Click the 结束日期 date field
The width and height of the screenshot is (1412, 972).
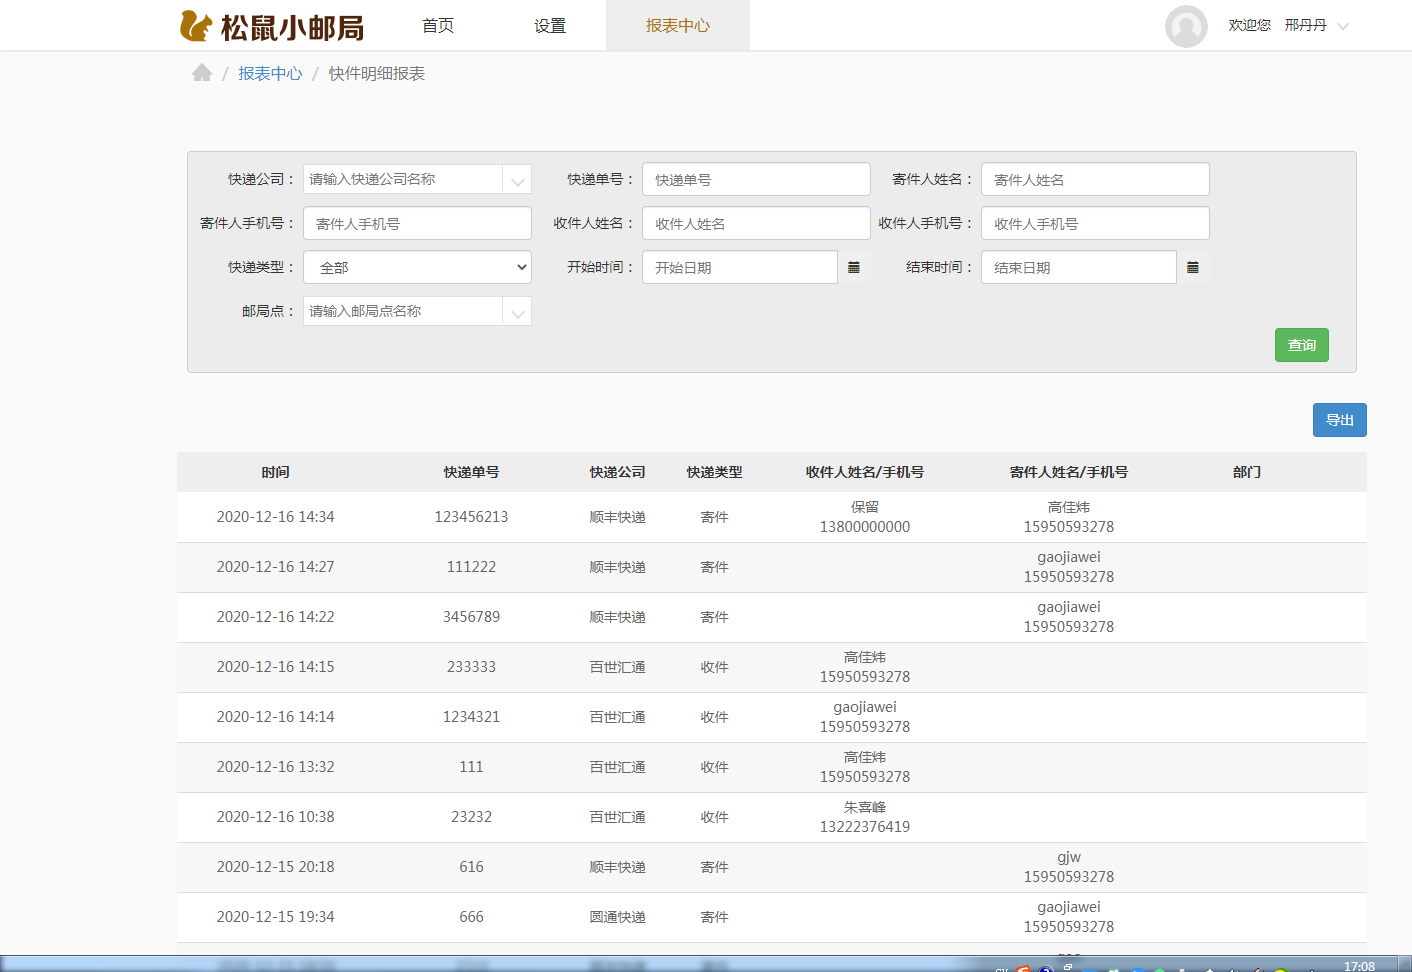(x=1079, y=267)
